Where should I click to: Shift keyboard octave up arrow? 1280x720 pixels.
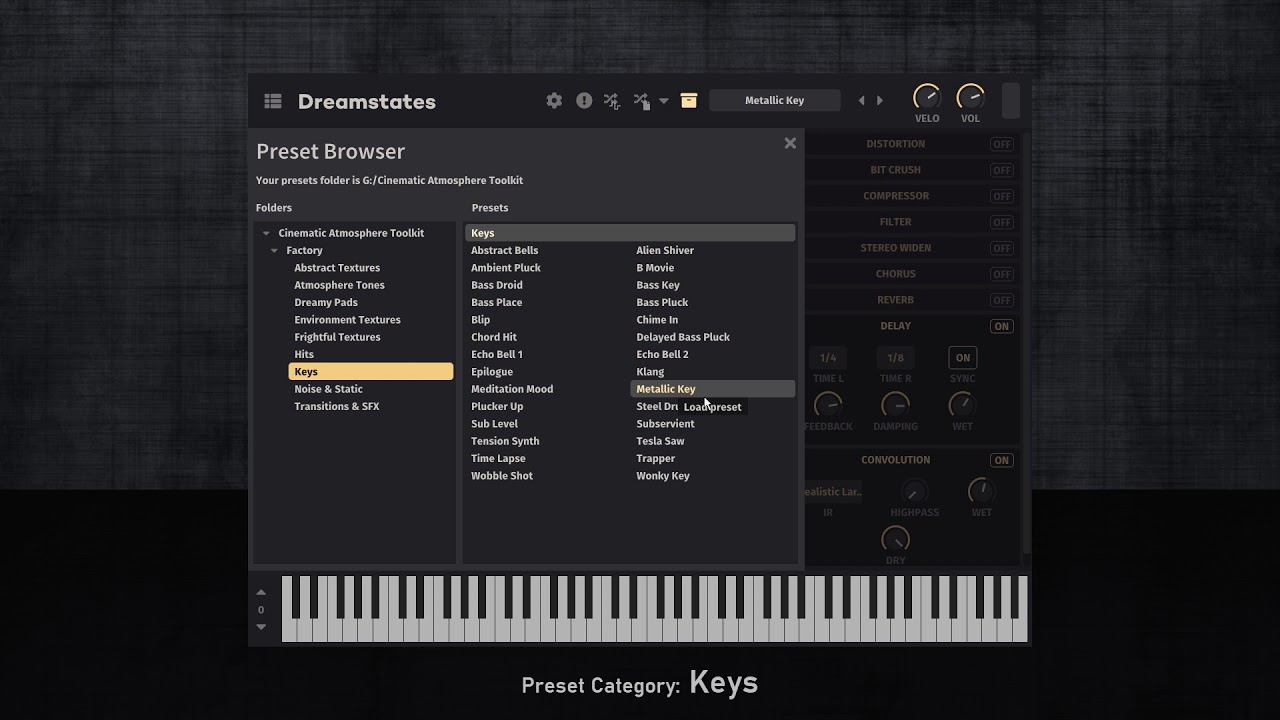[x=261, y=592]
